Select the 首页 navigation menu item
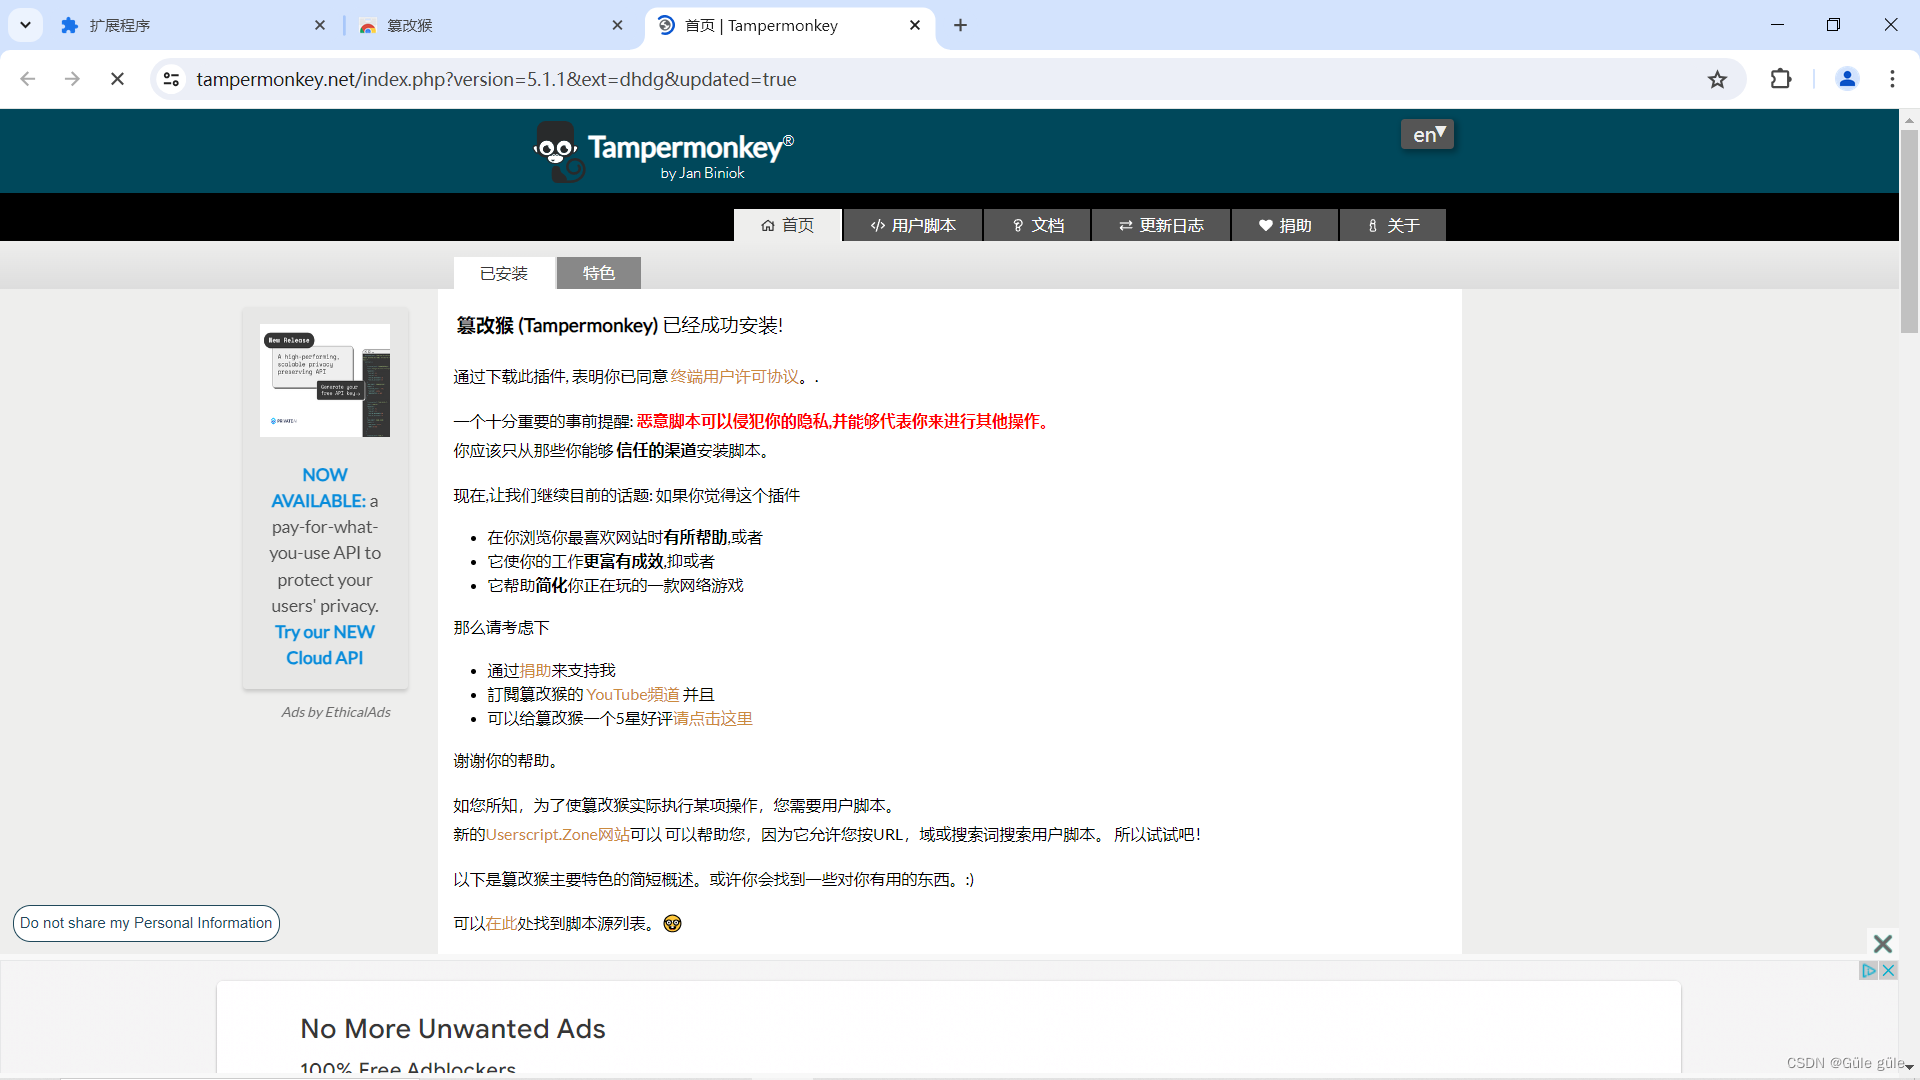Screen dimensions: 1920x1080 (788, 225)
